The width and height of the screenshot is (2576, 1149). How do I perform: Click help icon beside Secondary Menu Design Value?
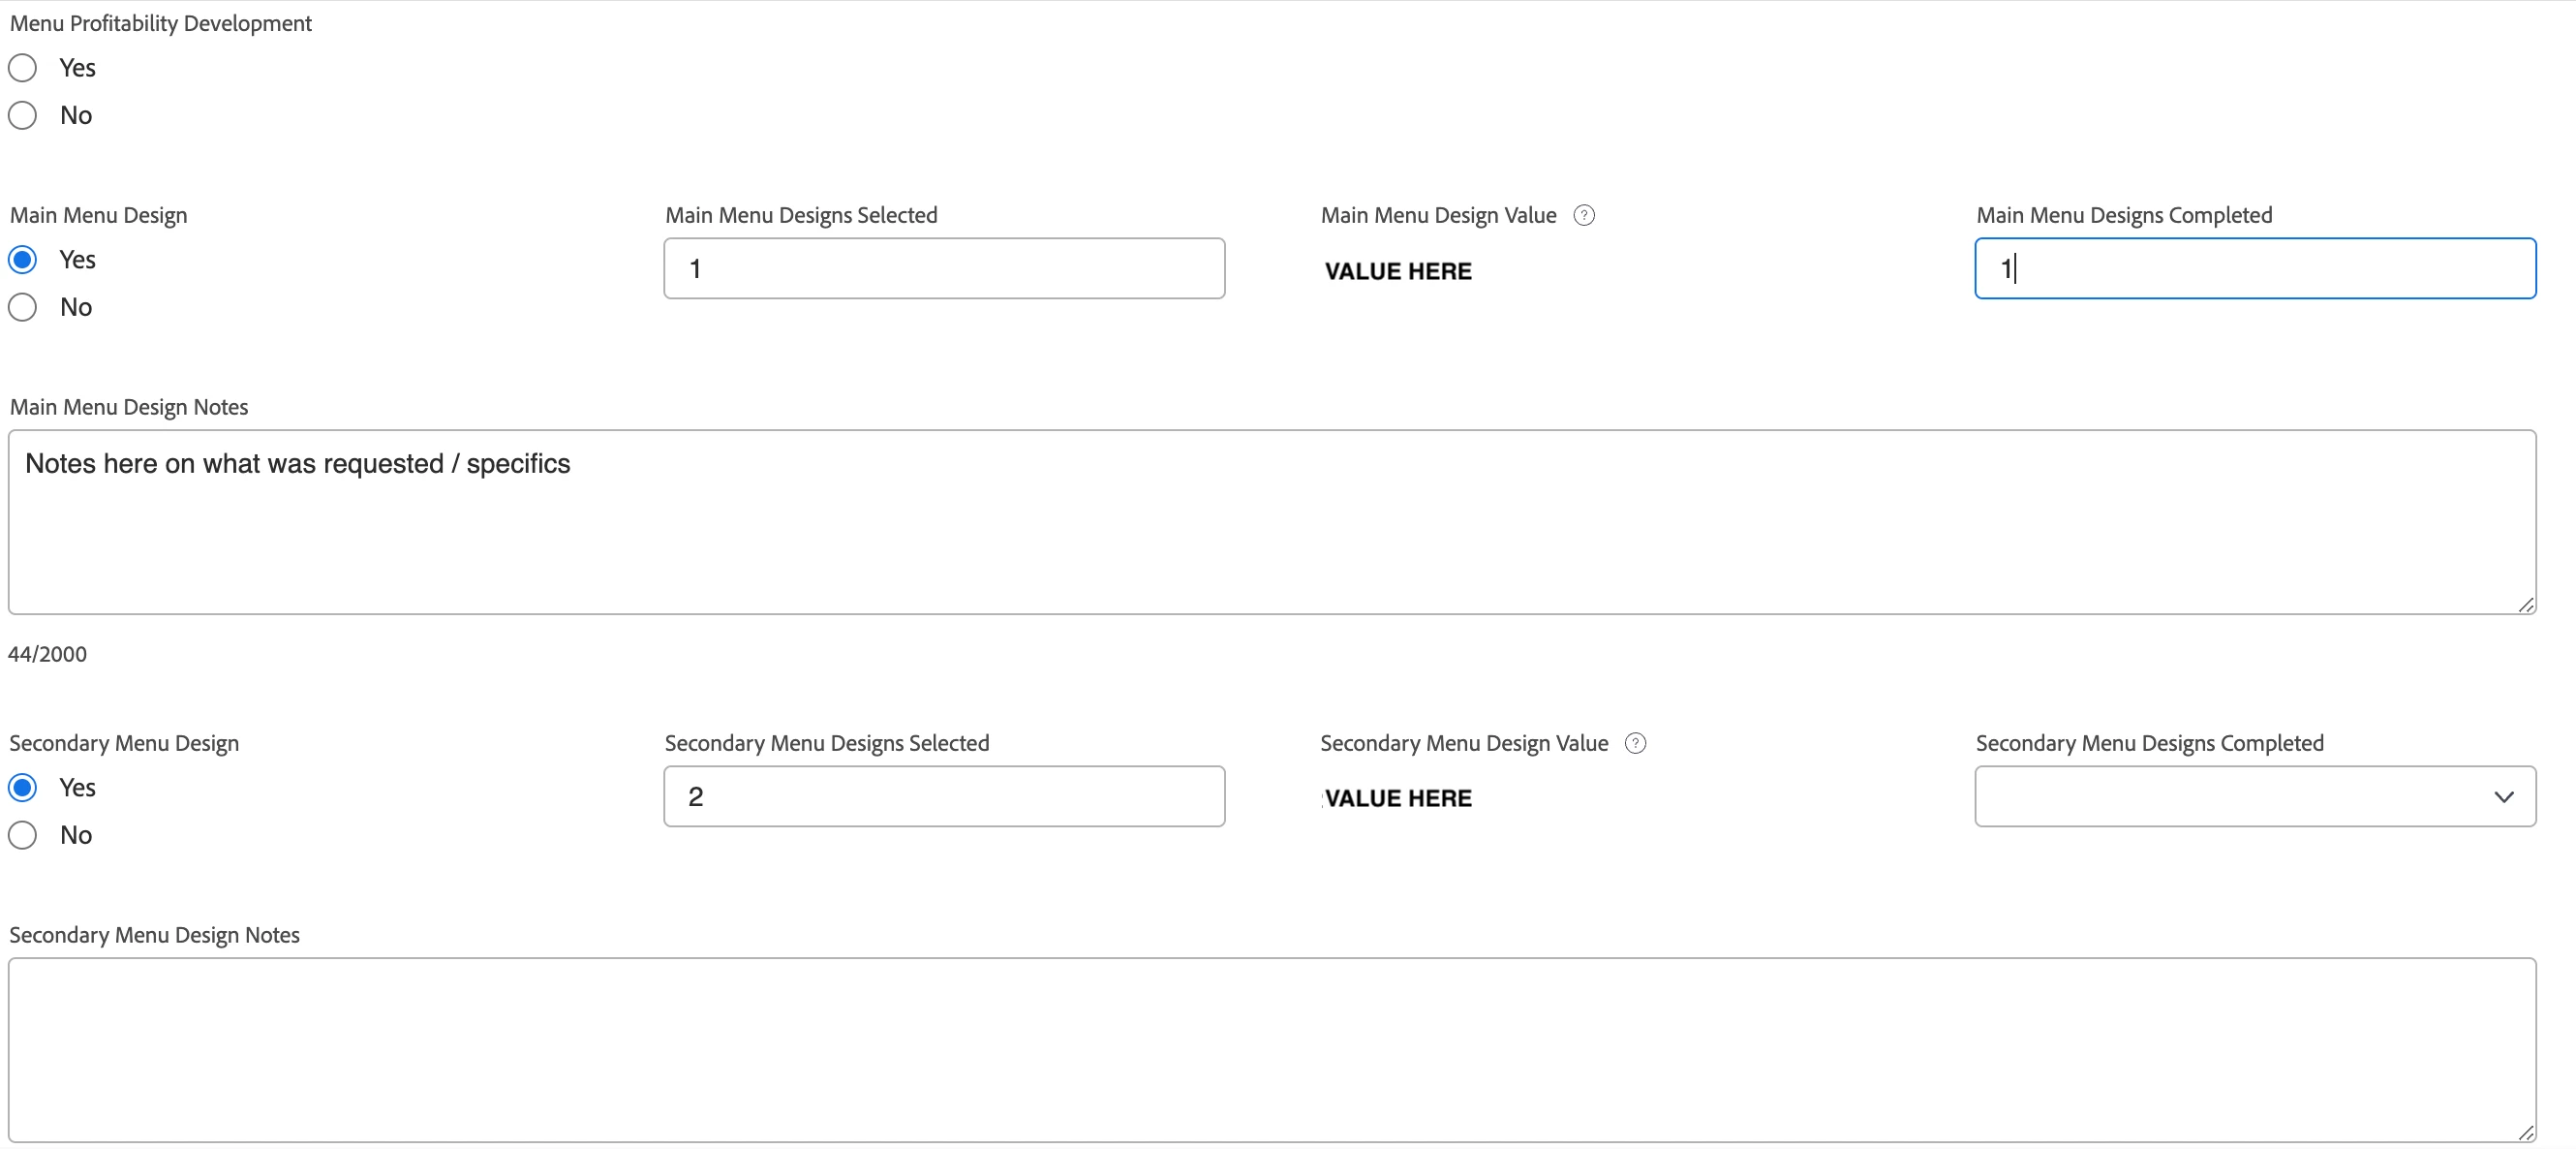(1635, 743)
